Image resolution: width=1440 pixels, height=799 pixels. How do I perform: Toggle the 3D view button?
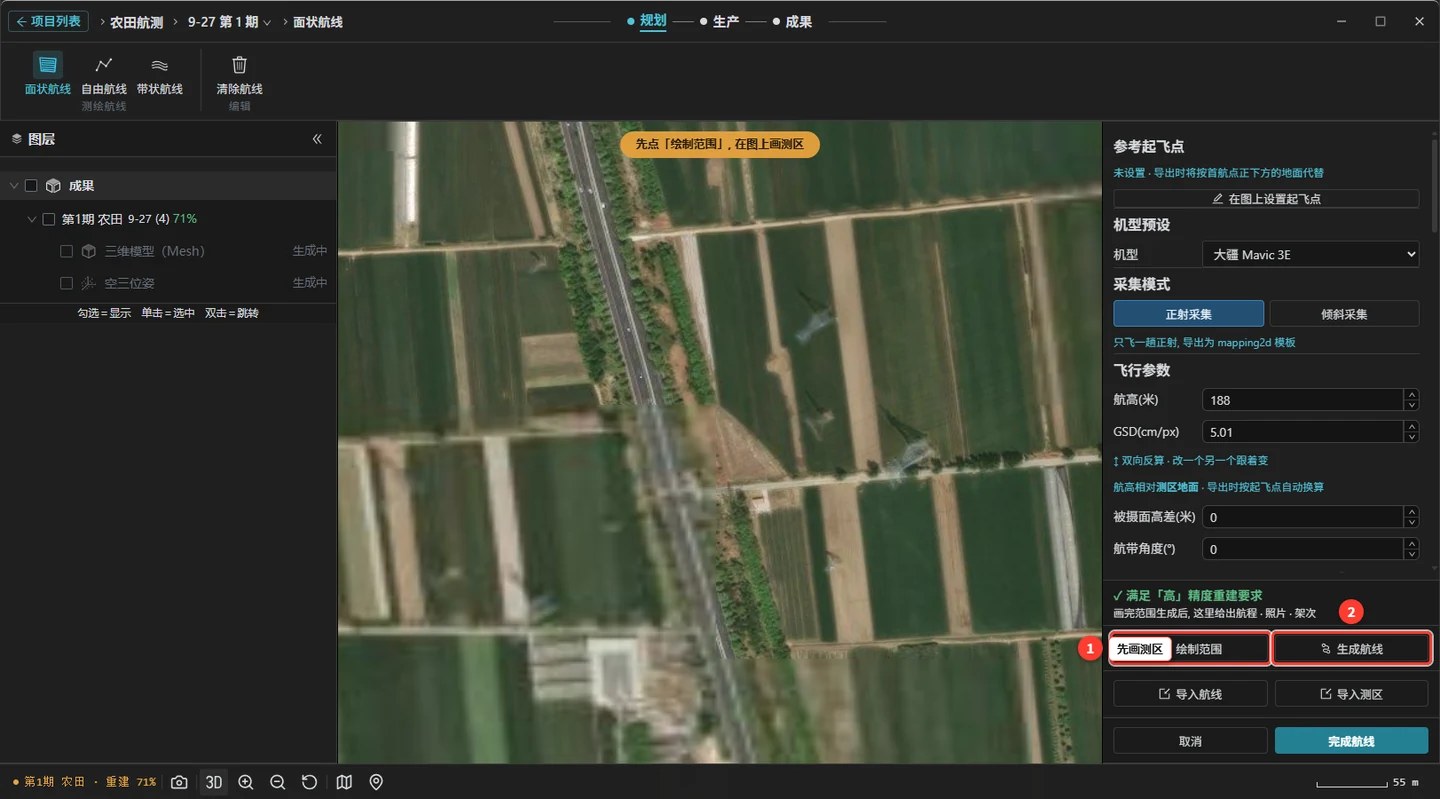point(213,782)
